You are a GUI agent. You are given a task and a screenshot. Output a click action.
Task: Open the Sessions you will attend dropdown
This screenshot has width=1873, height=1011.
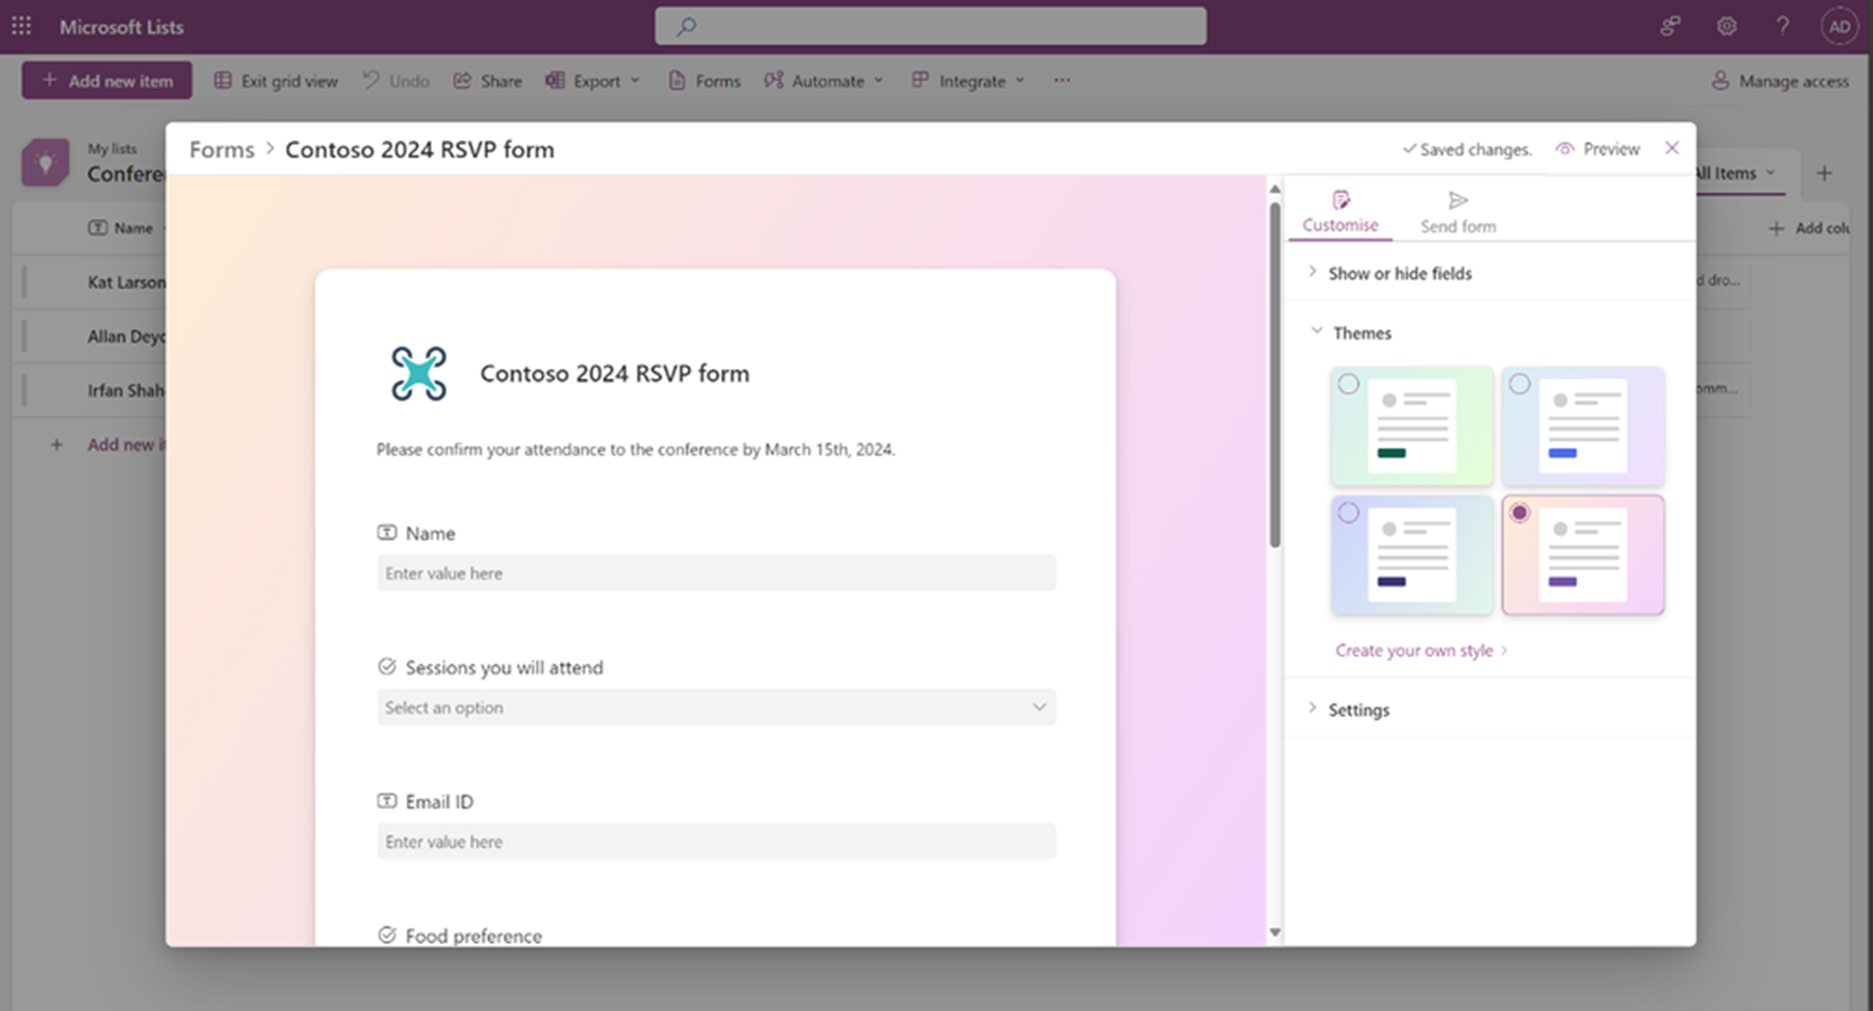[715, 707]
